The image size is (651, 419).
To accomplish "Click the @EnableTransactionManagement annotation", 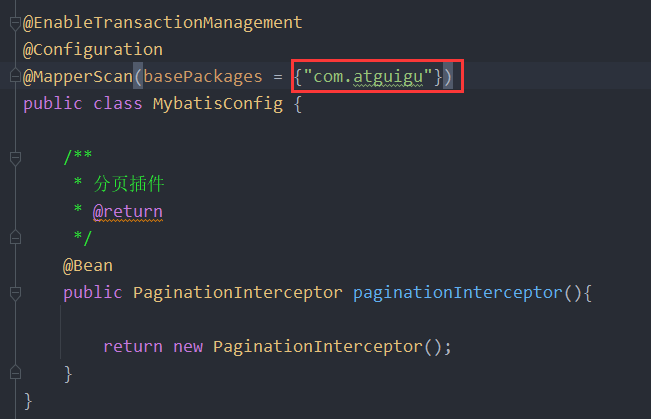I will point(163,23).
